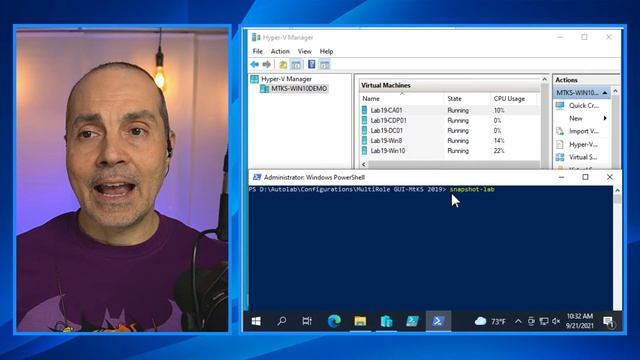Screen dimensions: 640x360
Task: Click Virtual Switch Manager action link
Action: (x=583, y=157)
